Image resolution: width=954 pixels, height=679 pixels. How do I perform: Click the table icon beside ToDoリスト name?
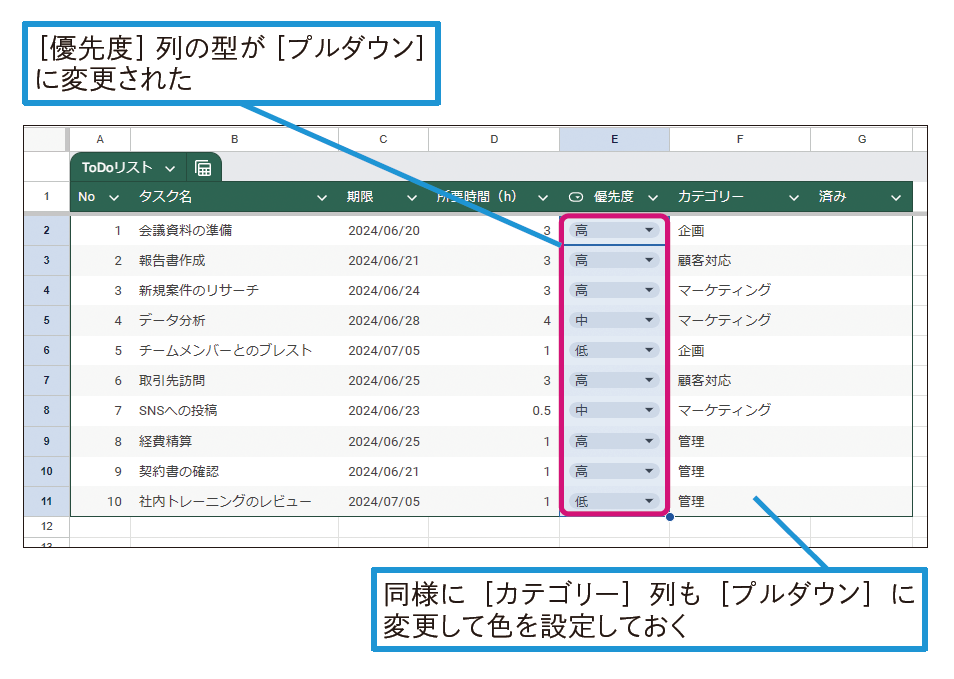click(x=203, y=168)
